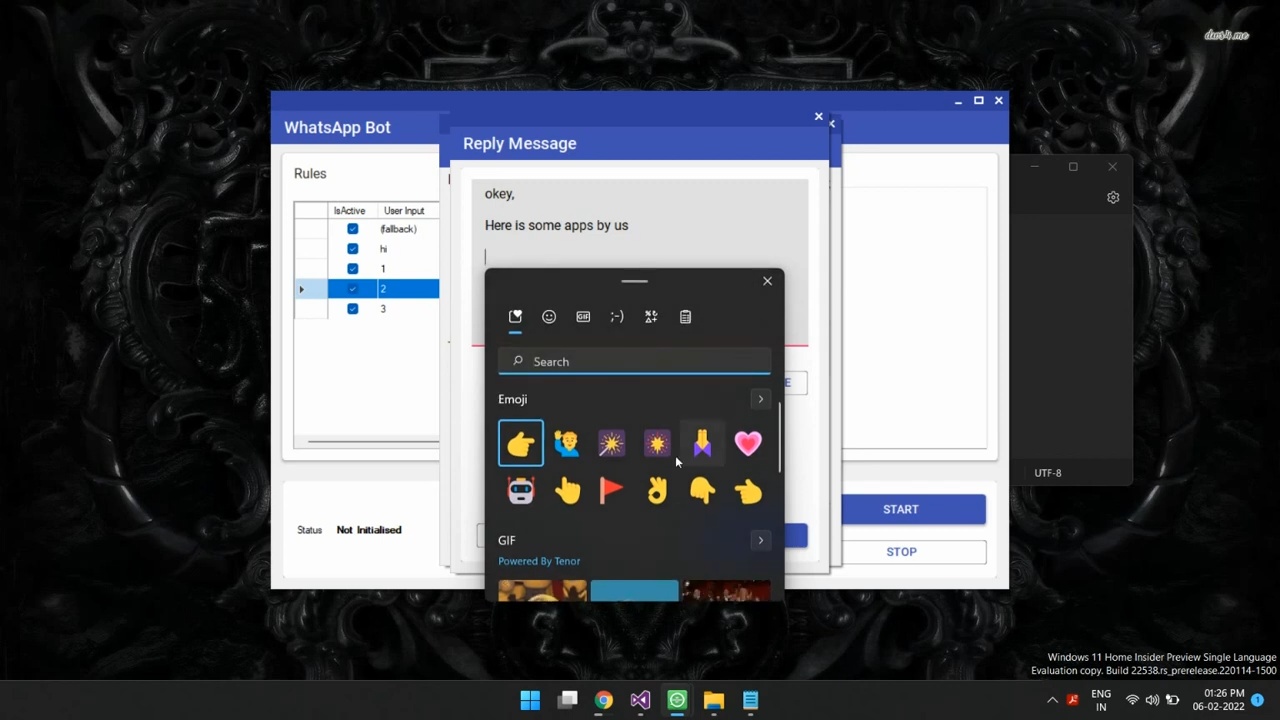
Task: Open the Clipboard history tab
Action: pyautogui.click(x=685, y=317)
